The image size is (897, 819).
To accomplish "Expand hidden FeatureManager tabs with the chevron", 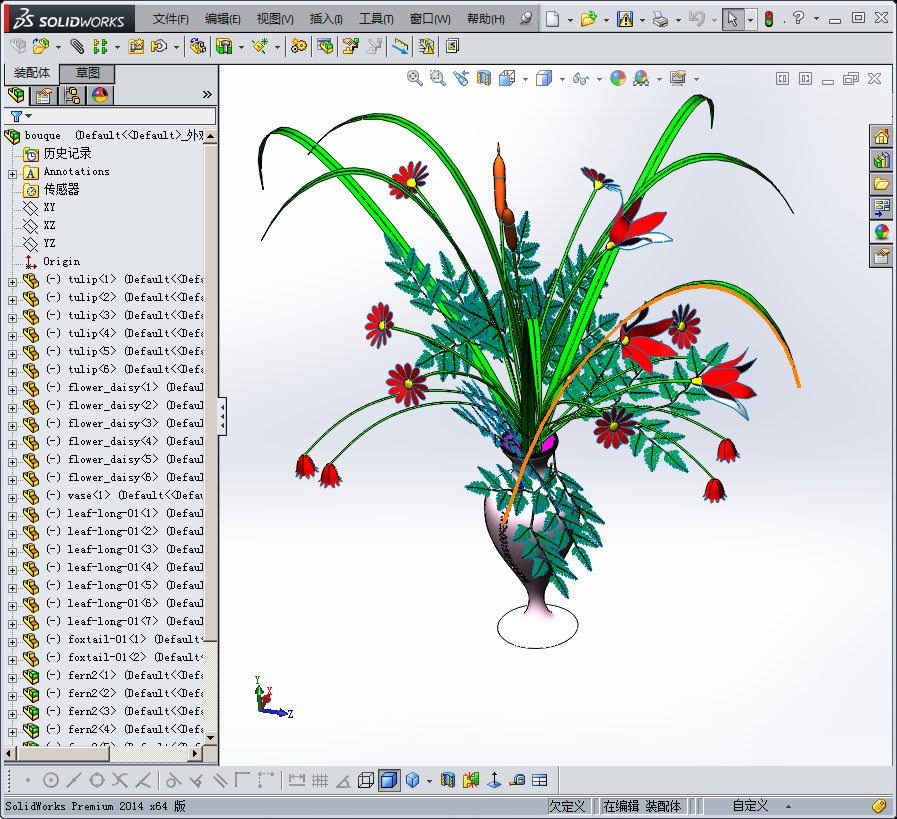I will click(x=207, y=94).
